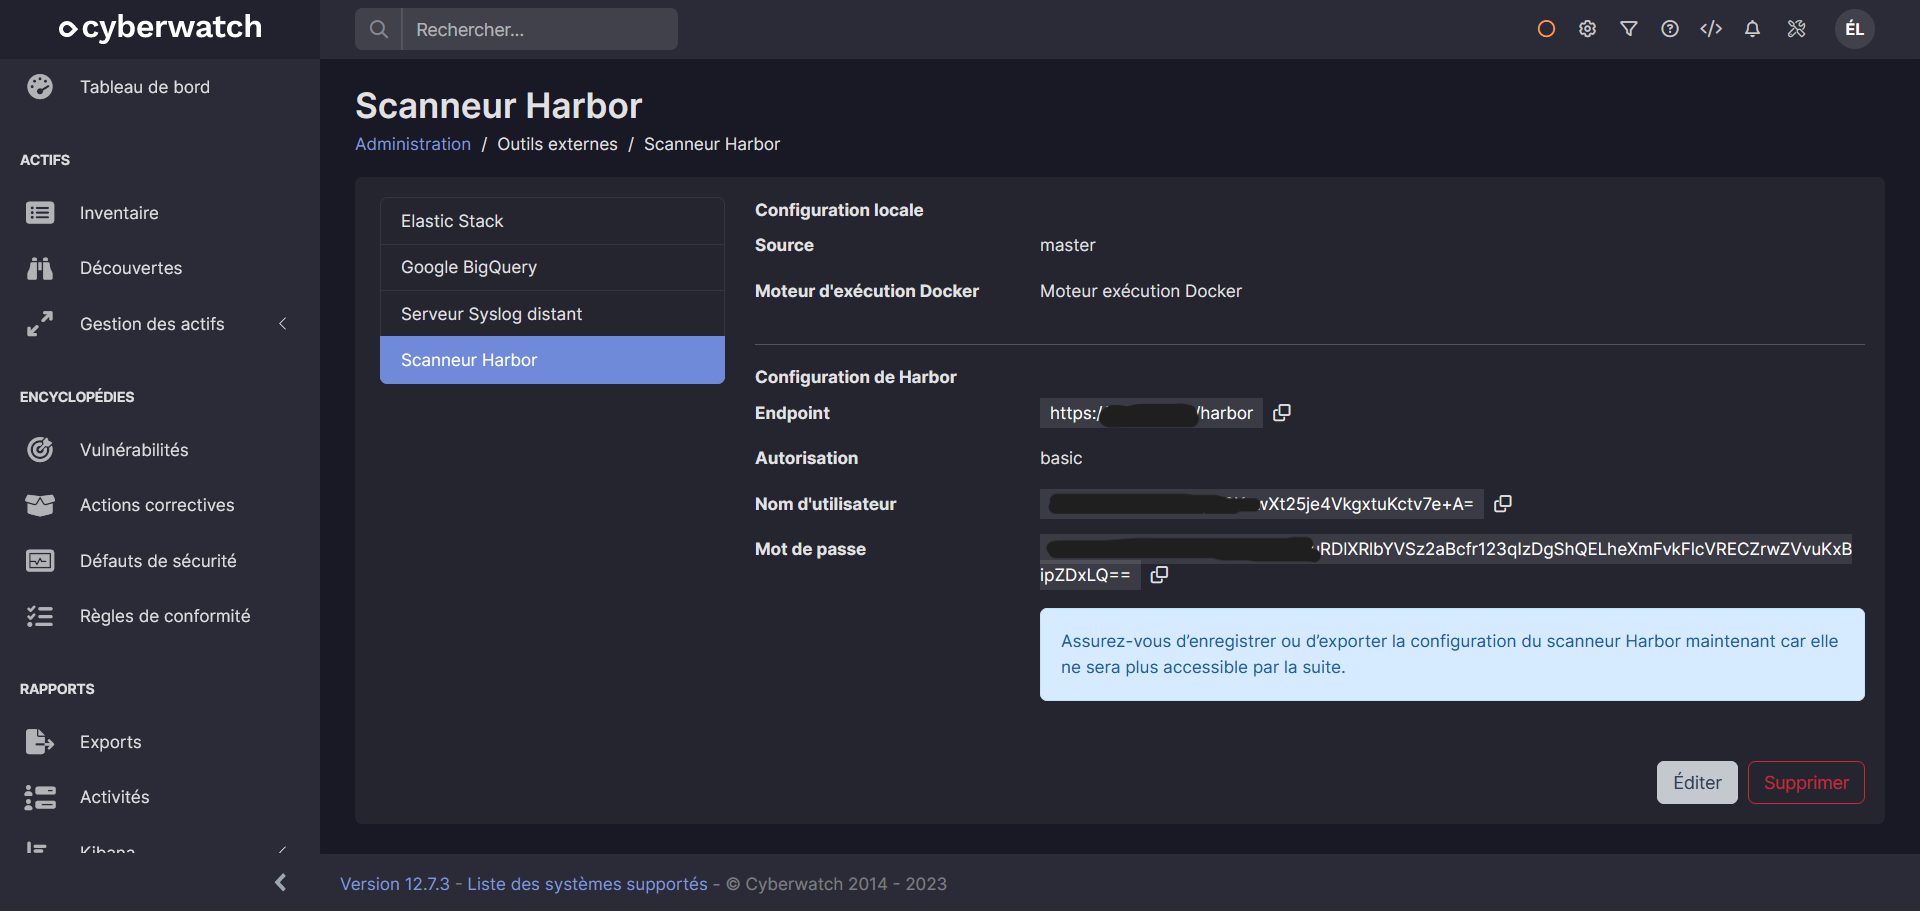Copy the Endpoint URL

[1282, 413]
